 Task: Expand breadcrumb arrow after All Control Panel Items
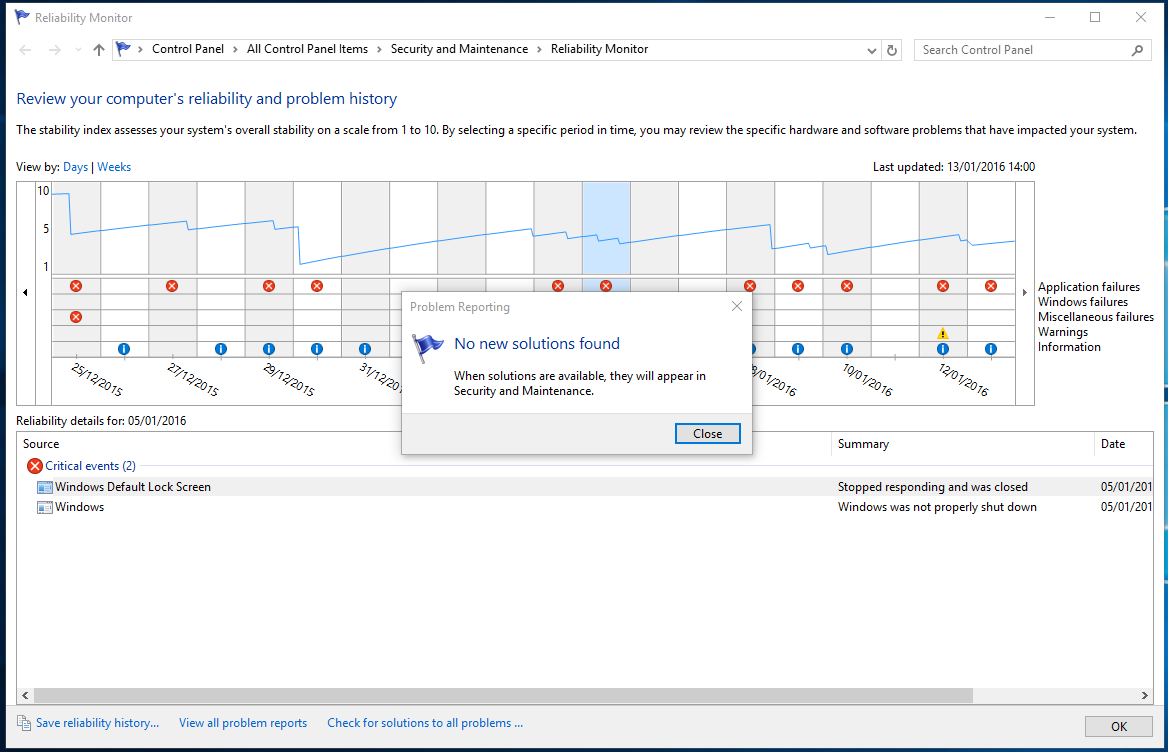(x=379, y=49)
